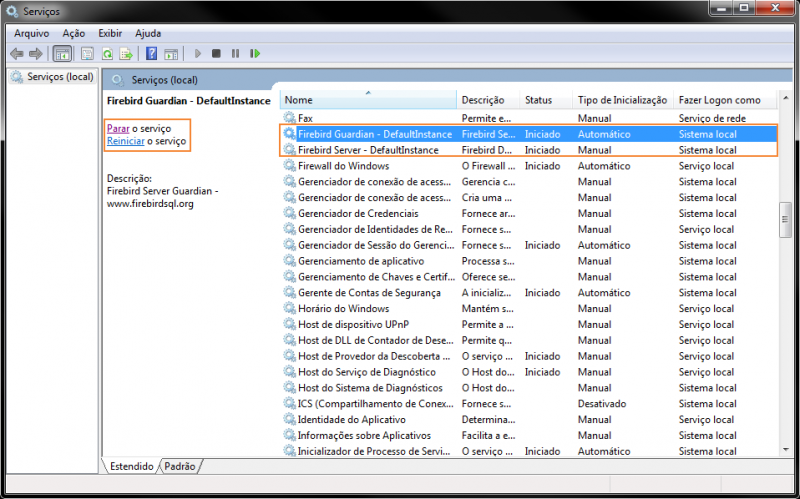
Task: Select Informações sobre Aplicativos service
Action: pos(529,435)
